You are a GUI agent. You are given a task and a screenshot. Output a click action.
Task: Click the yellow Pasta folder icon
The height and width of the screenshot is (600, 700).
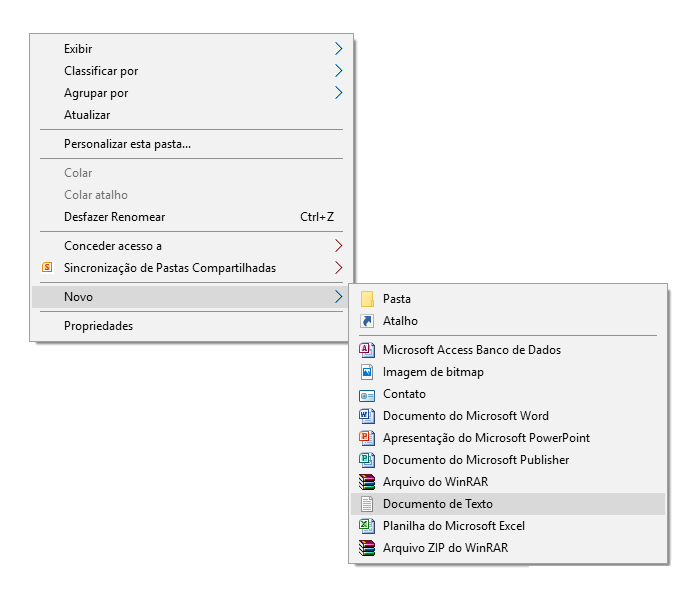tap(367, 299)
